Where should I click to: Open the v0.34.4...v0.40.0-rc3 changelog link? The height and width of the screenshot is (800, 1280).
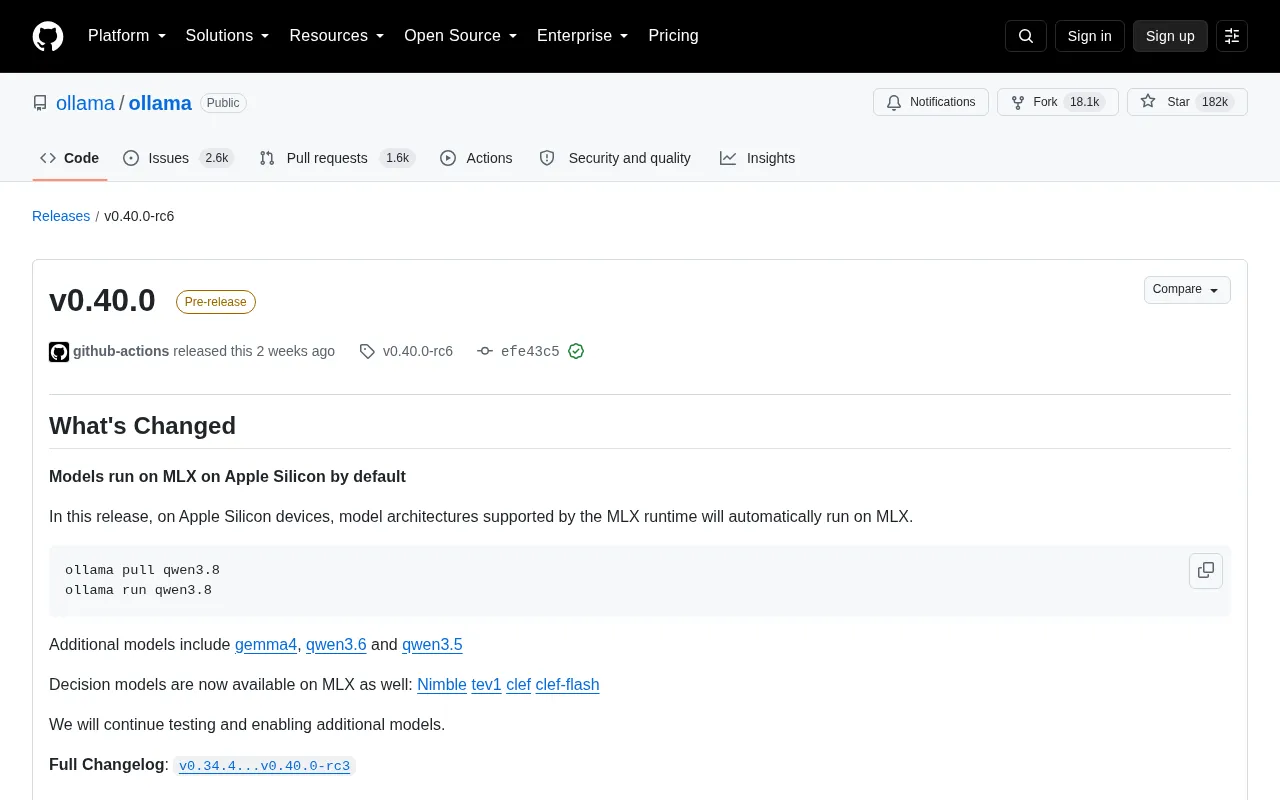point(265,766)
